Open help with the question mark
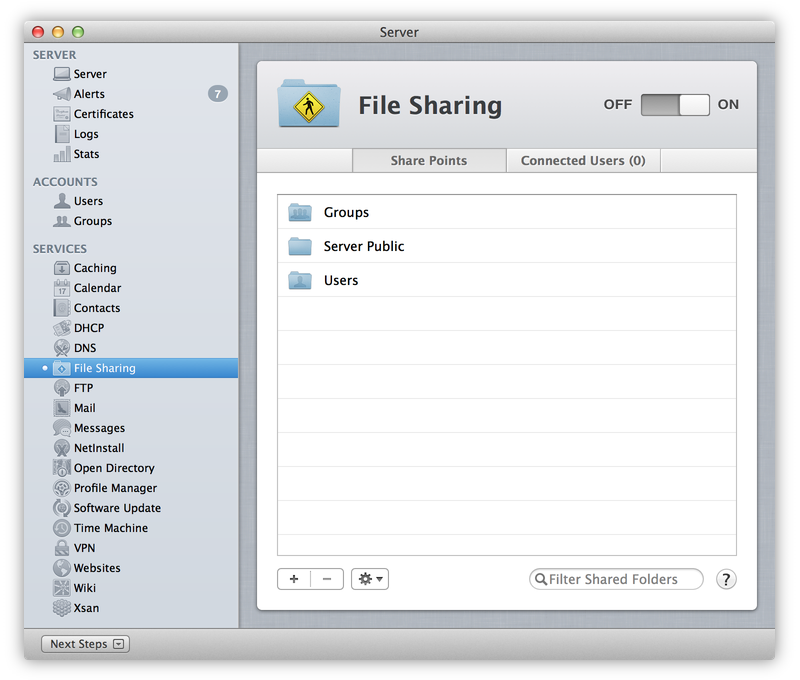 [726, 579]
